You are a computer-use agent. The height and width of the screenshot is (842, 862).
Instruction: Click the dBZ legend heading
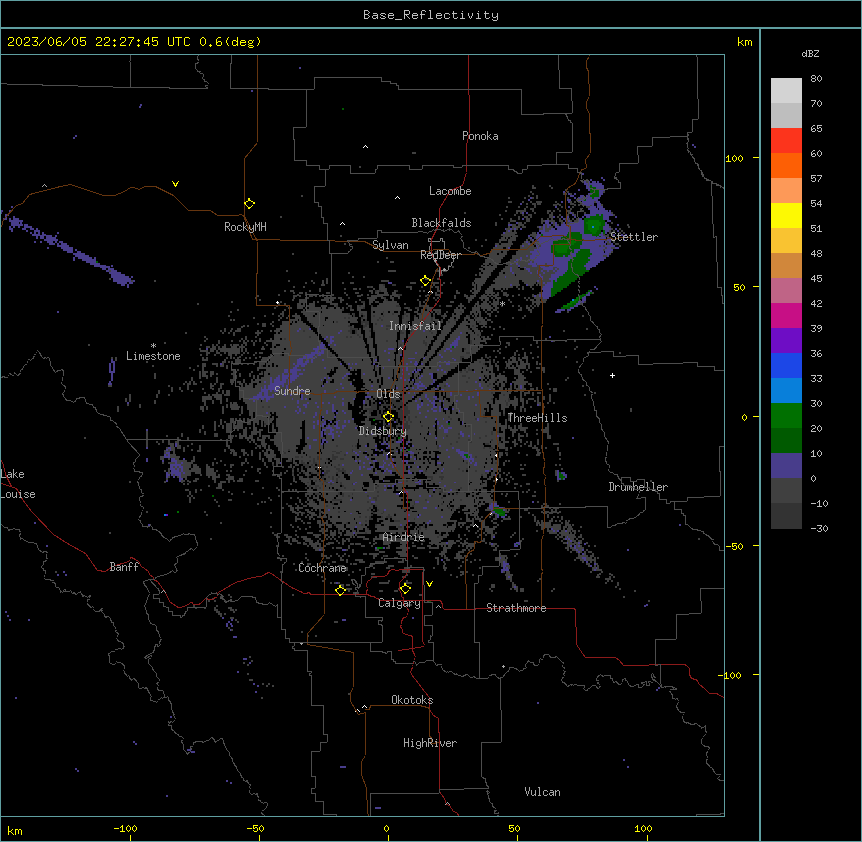[x=810, y=53]
